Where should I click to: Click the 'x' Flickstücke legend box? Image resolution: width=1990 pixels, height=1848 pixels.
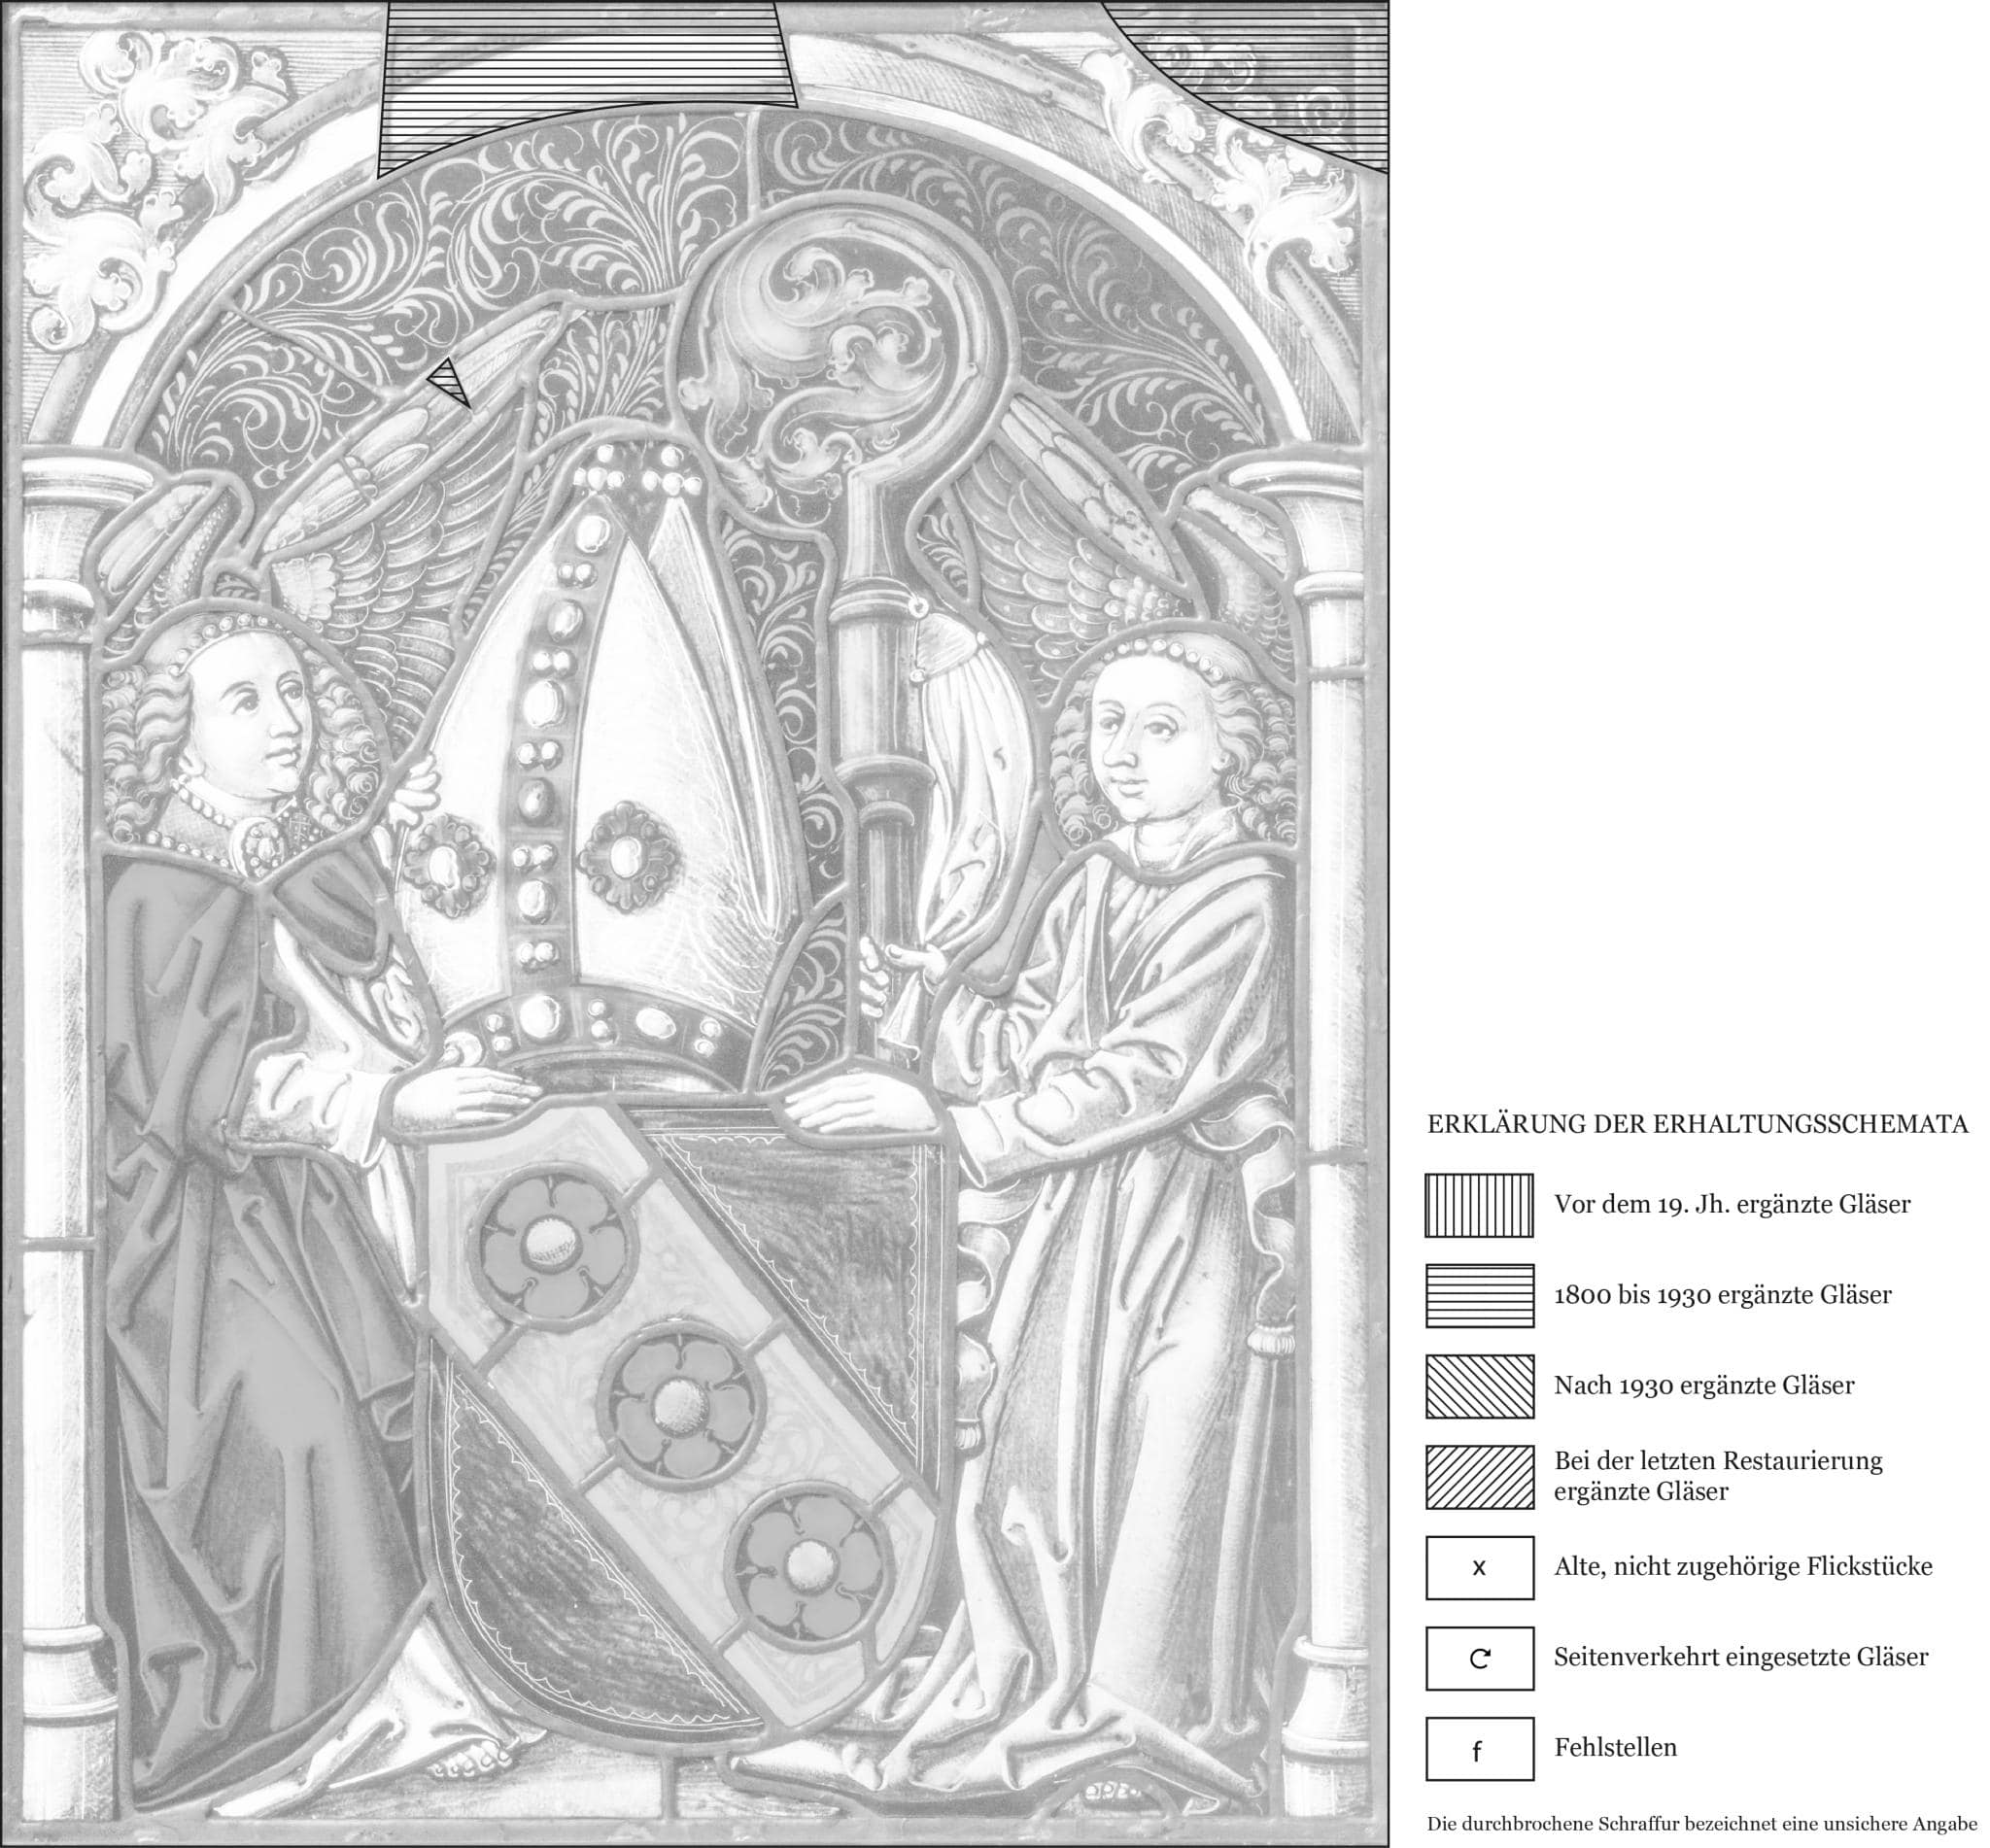[1478, 1567]
